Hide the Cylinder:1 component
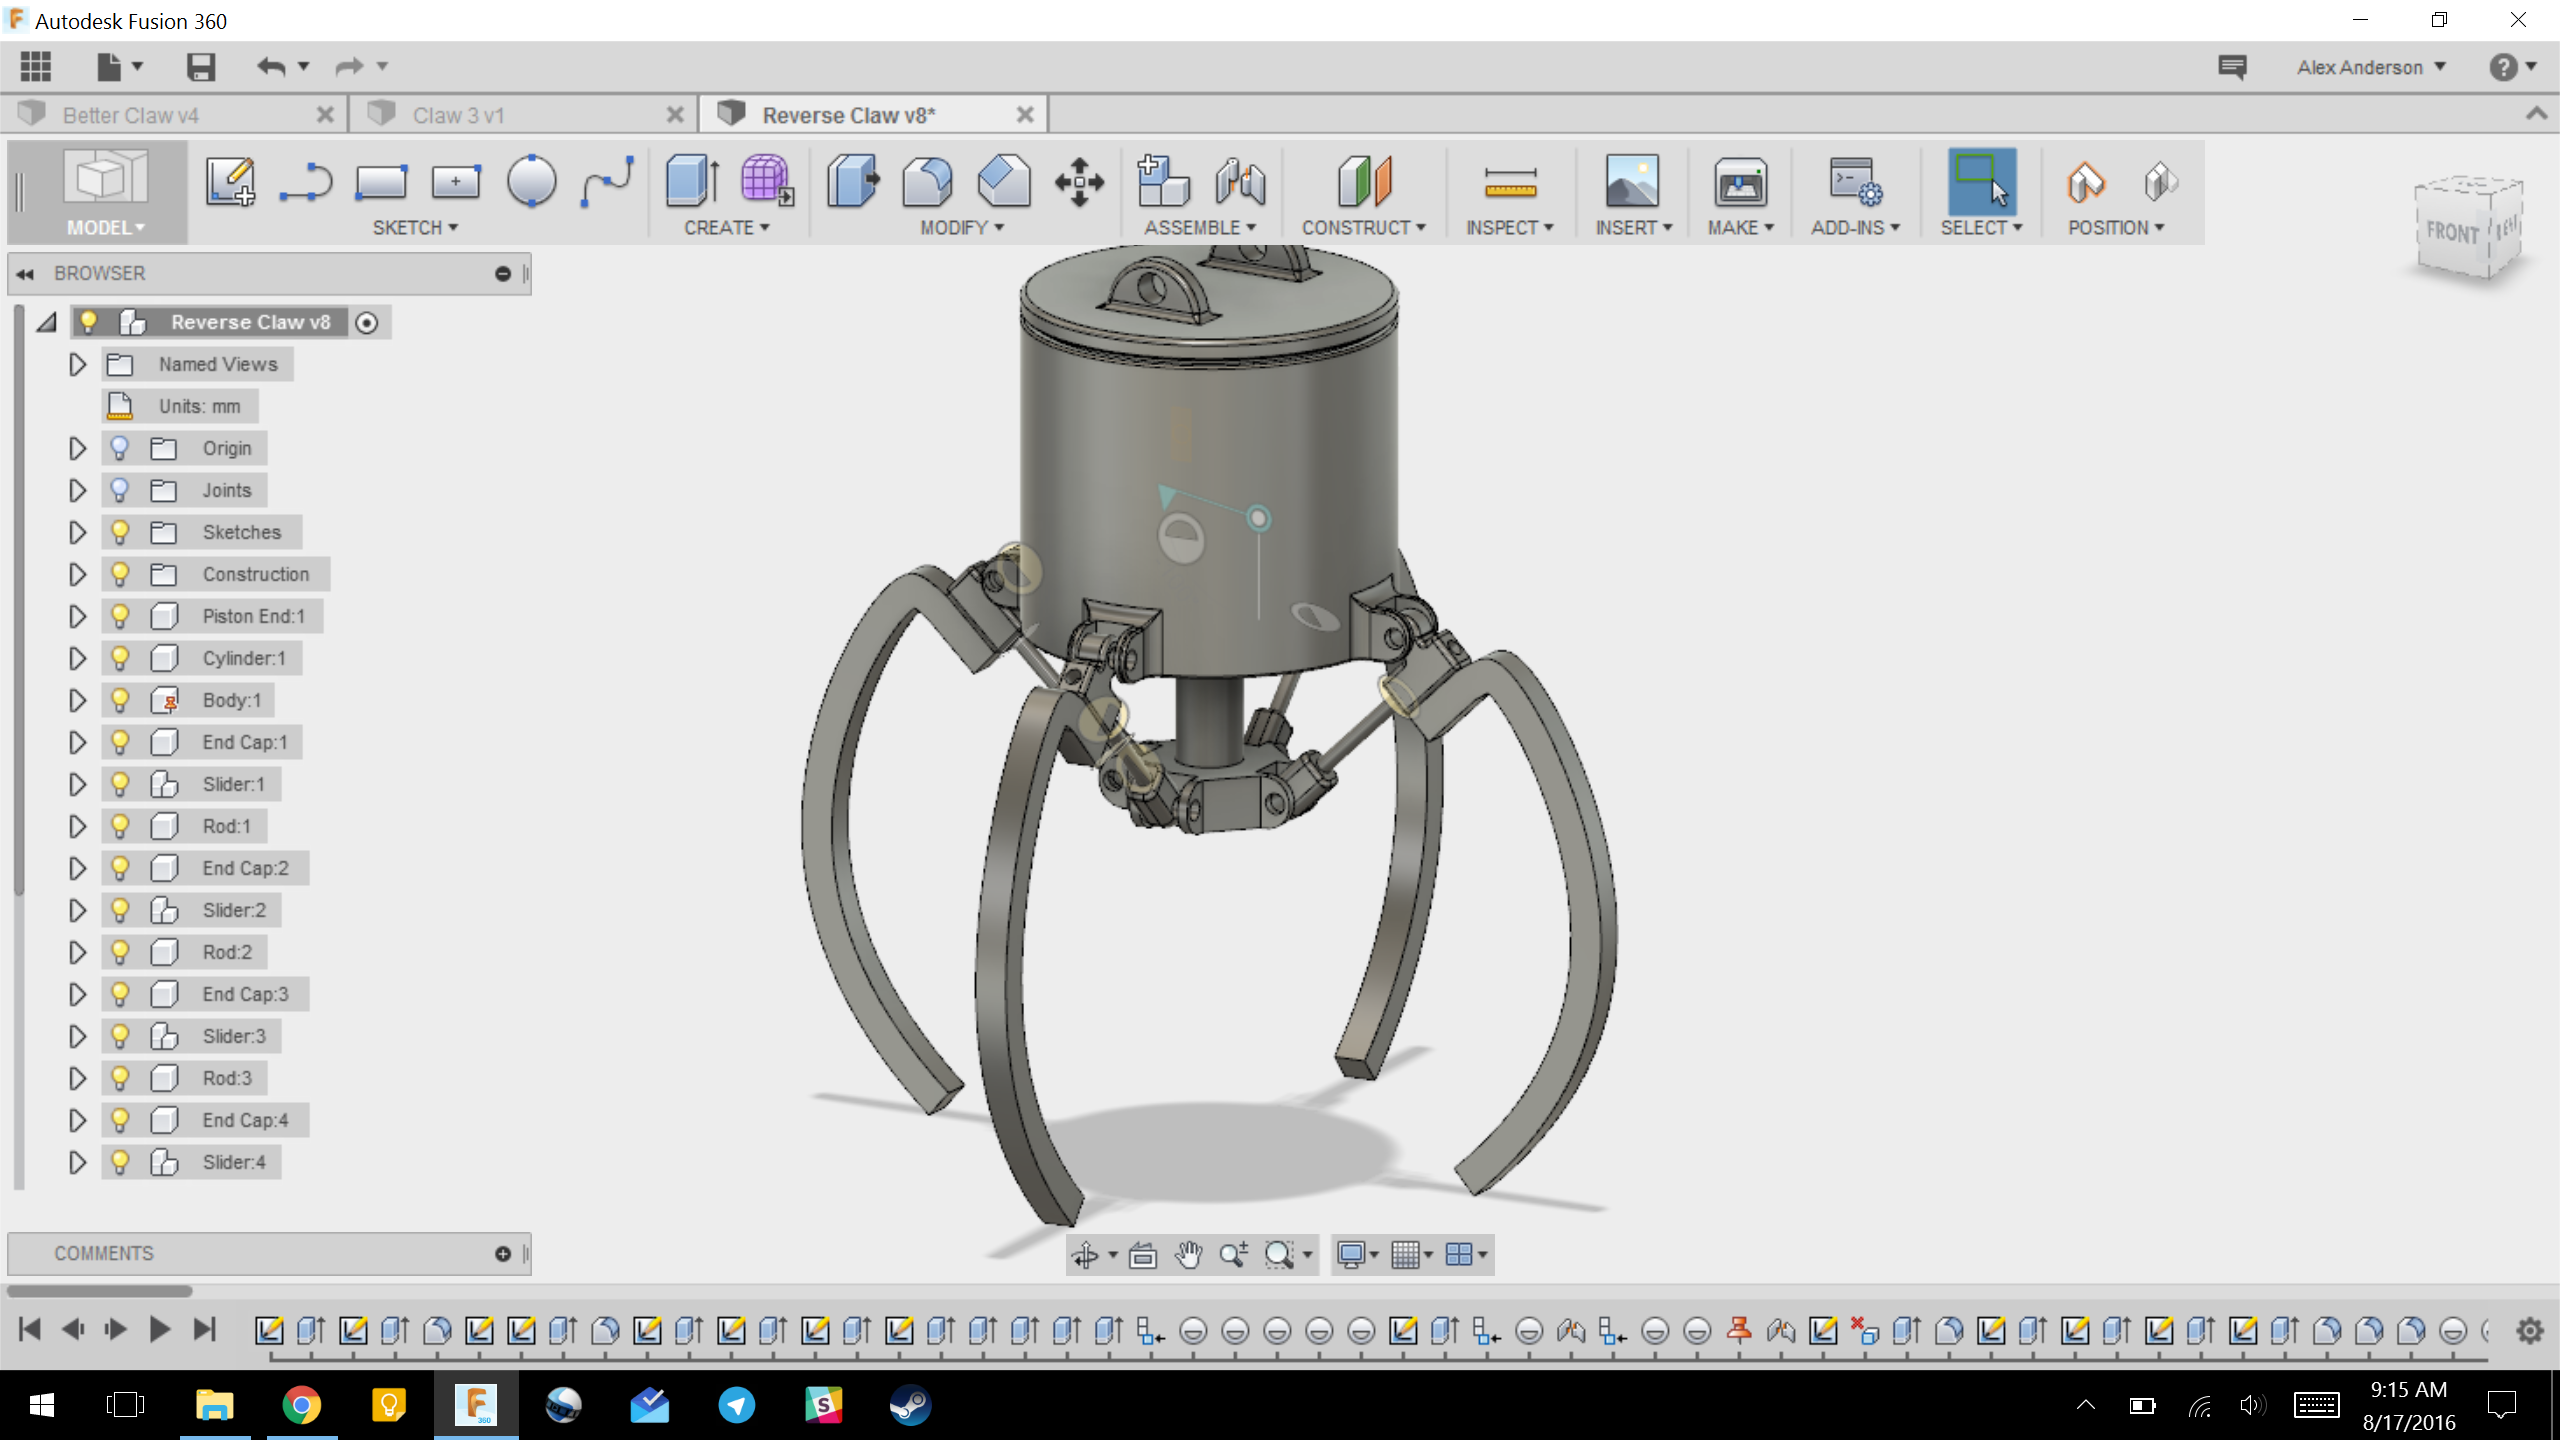The height and width of the screenshot is (1440, 2560). point(120,658)
